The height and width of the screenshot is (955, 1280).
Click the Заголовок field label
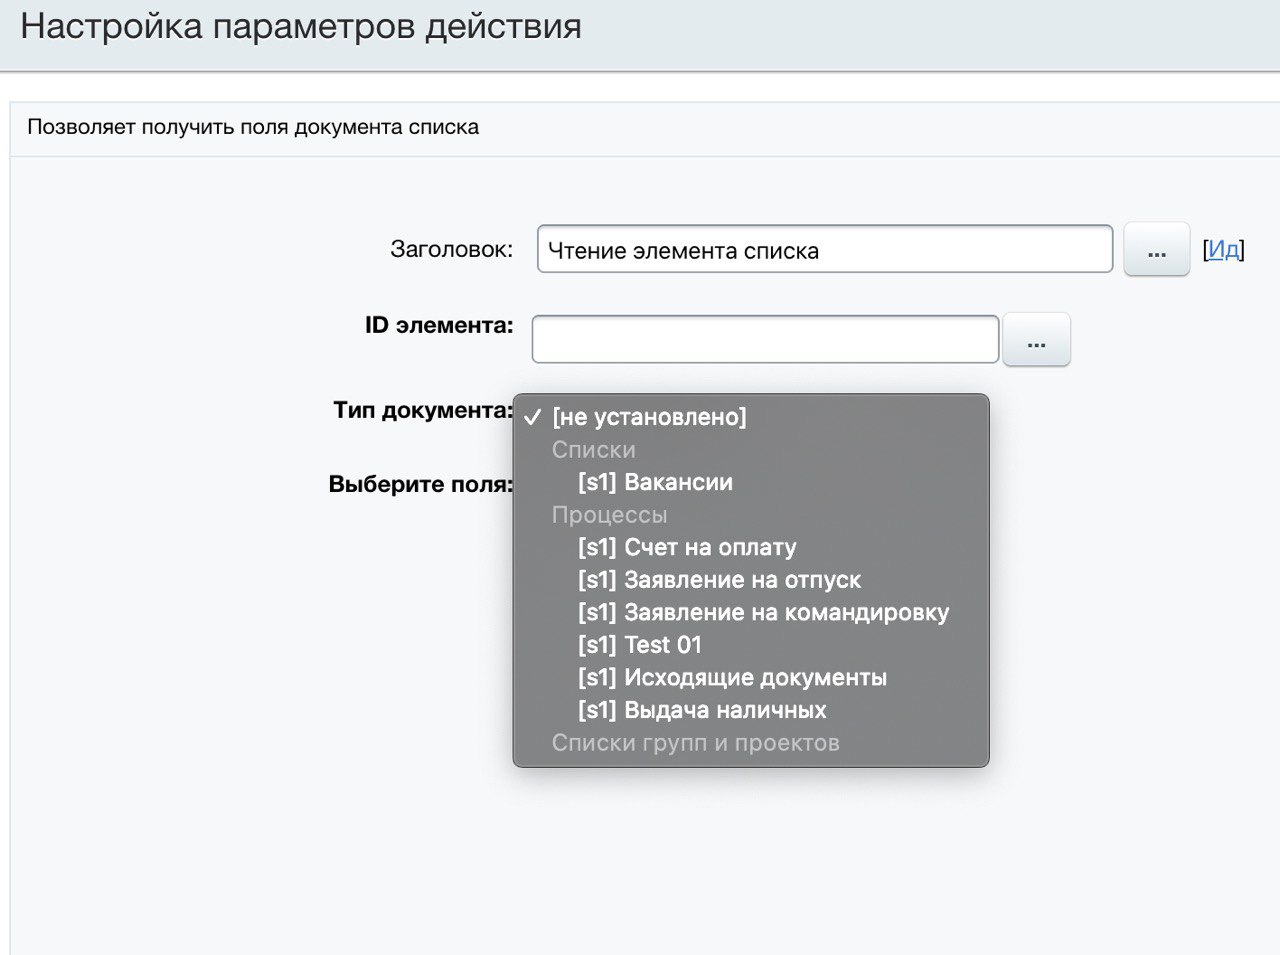451,249
